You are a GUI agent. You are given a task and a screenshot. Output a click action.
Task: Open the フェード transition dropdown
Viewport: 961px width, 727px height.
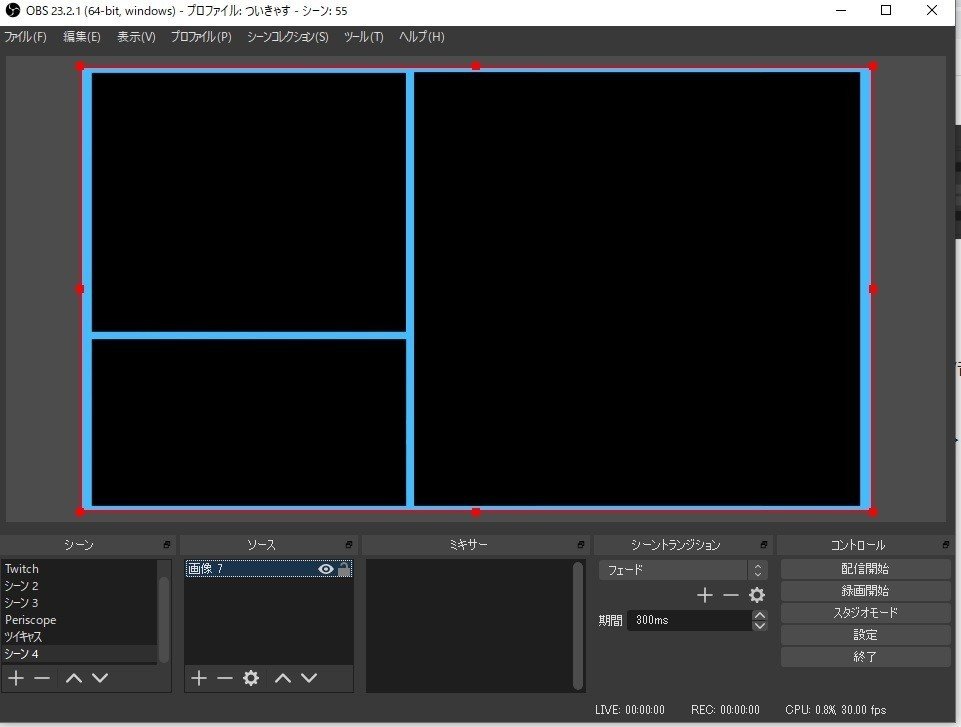pyautogui.click(x=683, y=570)
